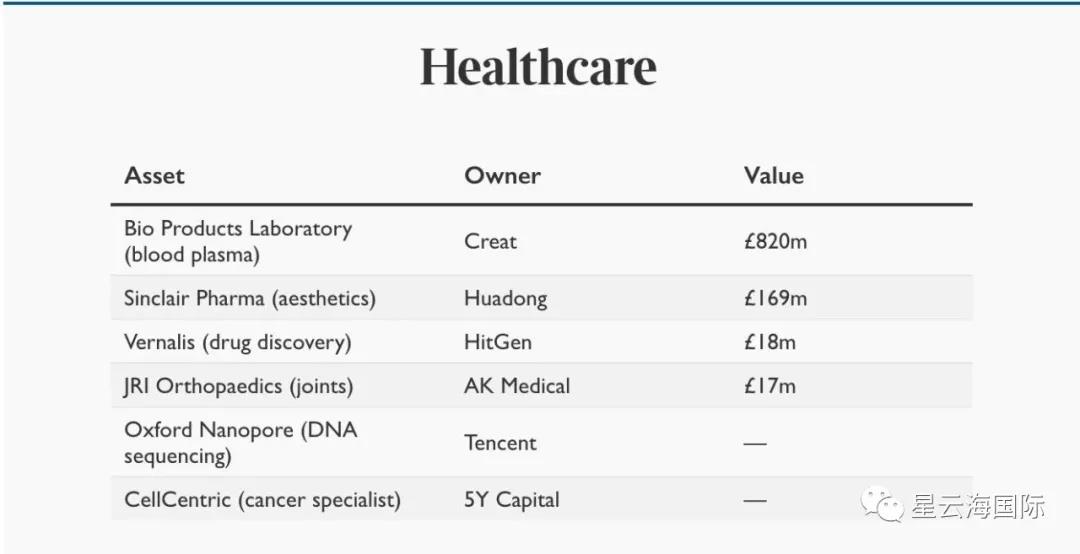Viewport: 1080px width, 554px height.
Task: Click the Huadong owner cell
Action: click(505, 298)
